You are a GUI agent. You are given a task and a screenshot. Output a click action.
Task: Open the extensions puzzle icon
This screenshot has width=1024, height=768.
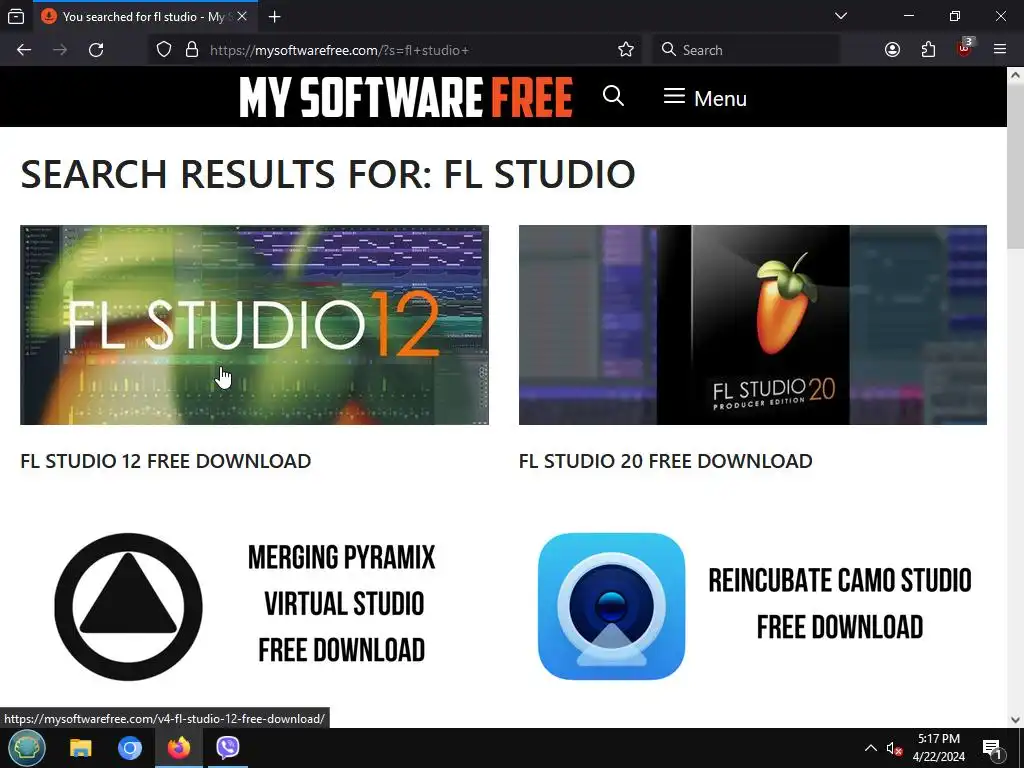[x=928, y=50]
